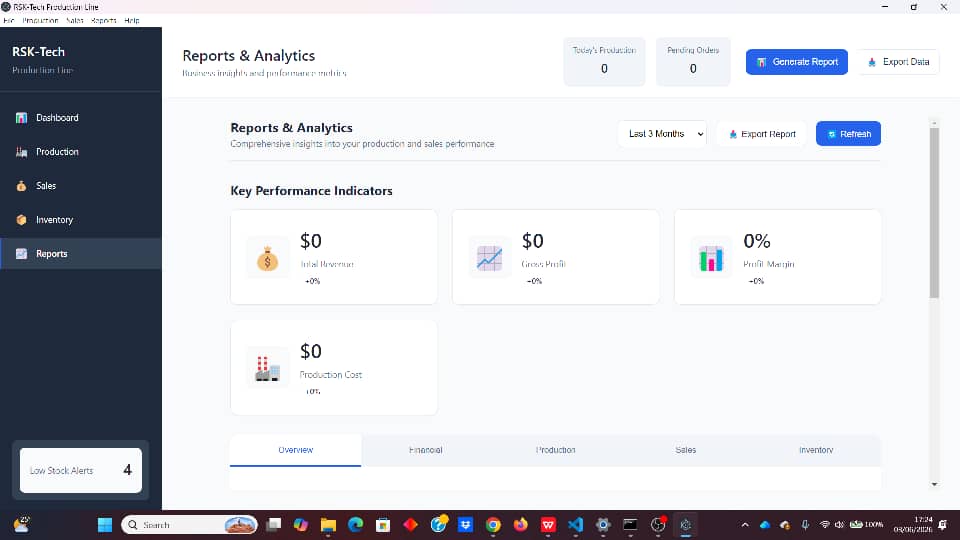
Task: Switch to the Overview tab
Action: [x=296, y=450]
